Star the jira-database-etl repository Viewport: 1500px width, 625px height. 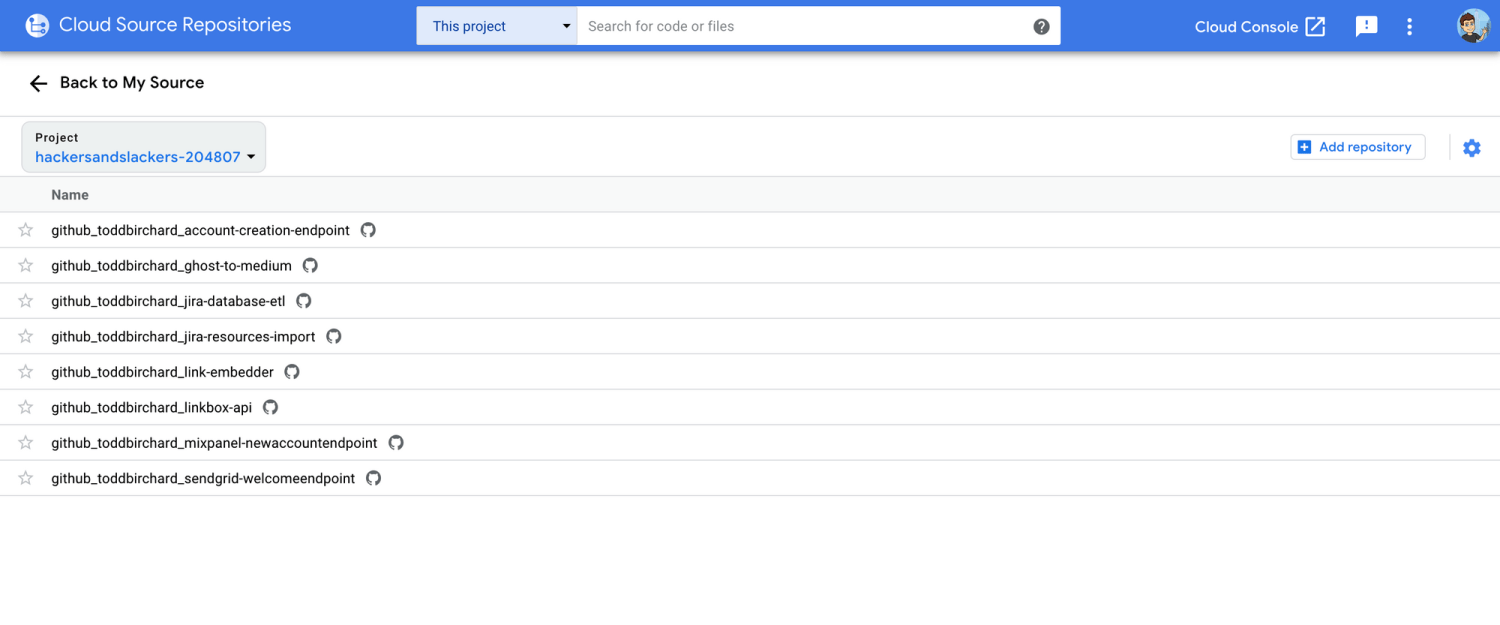[26, 301]
